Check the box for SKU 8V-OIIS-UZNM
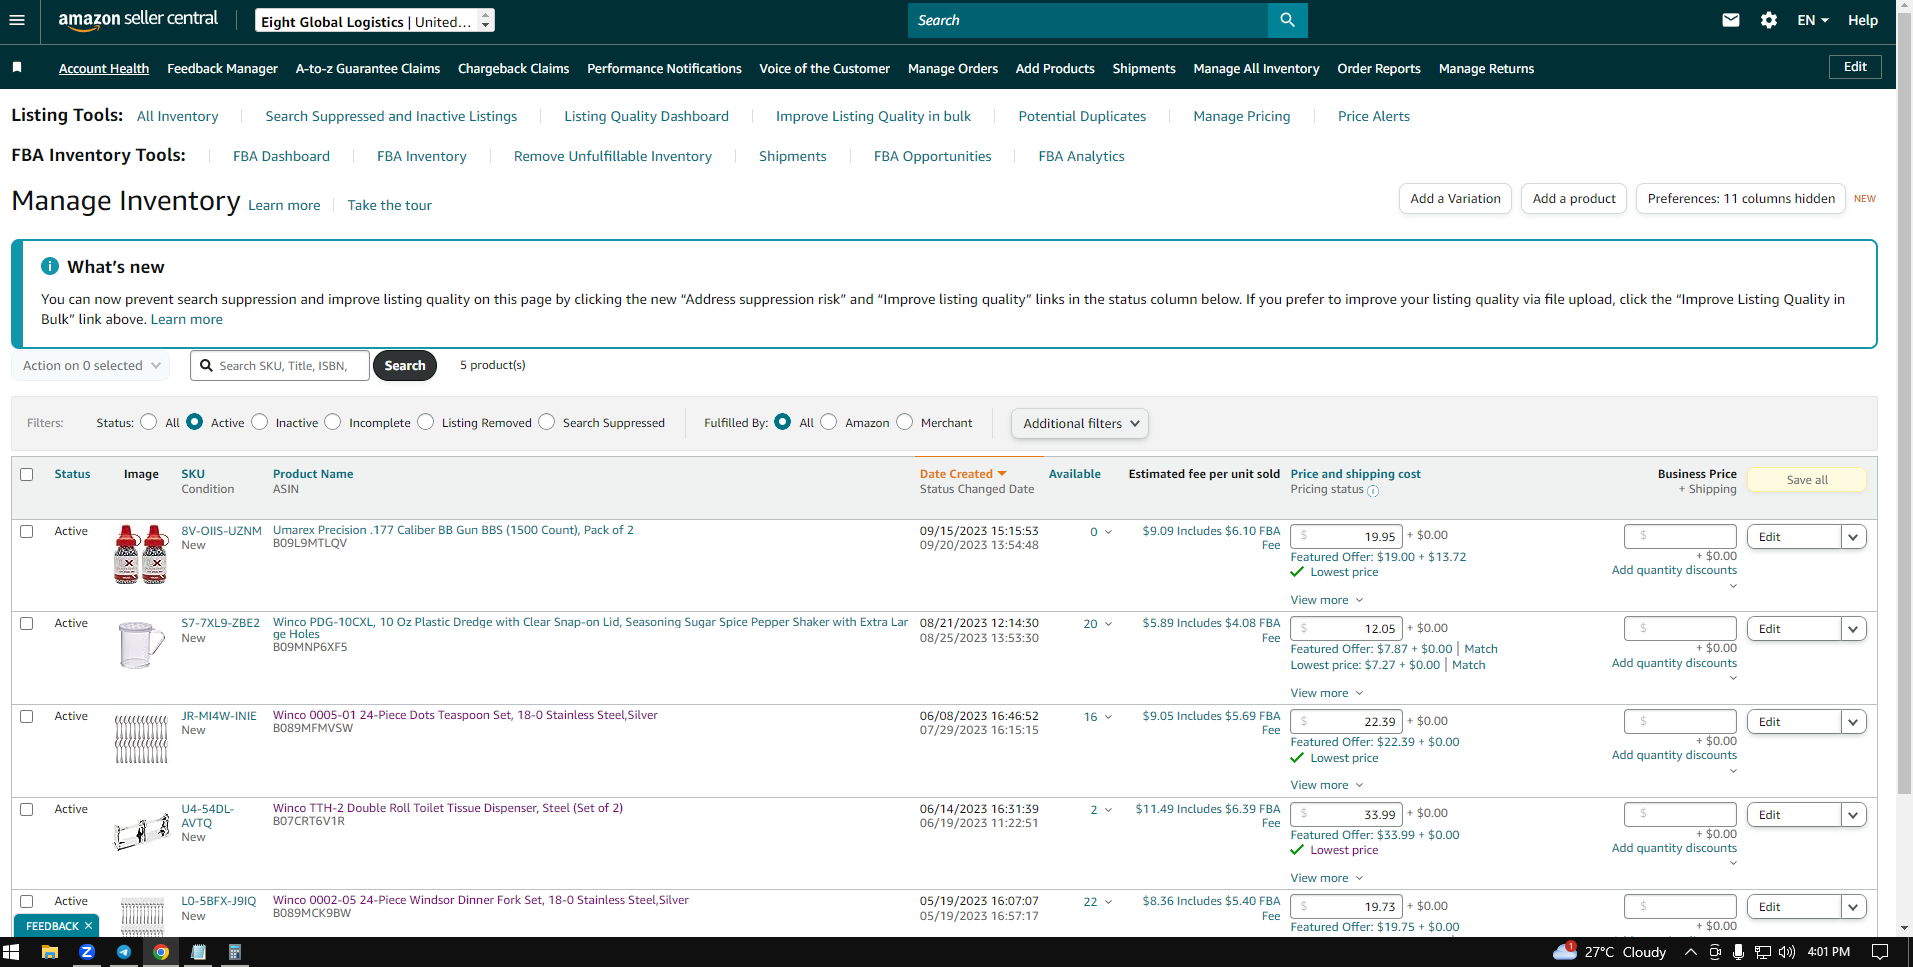 click(27, 531)
